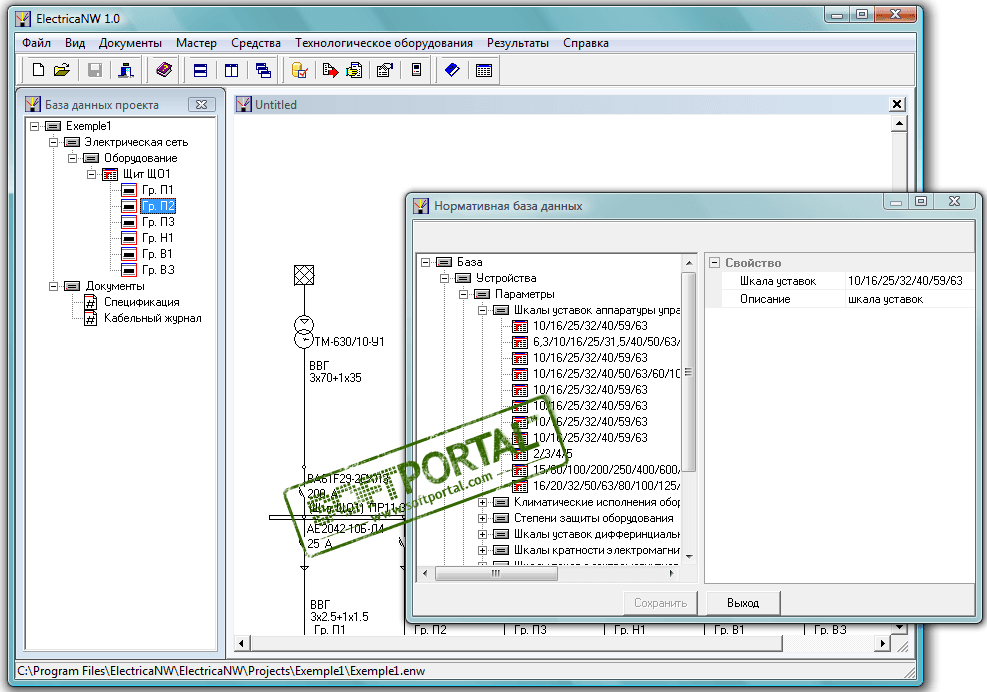Select 6,3/10/16/25/31,5/40/50/63 scale item
This screenshot has height=692, width=987.
606,342
